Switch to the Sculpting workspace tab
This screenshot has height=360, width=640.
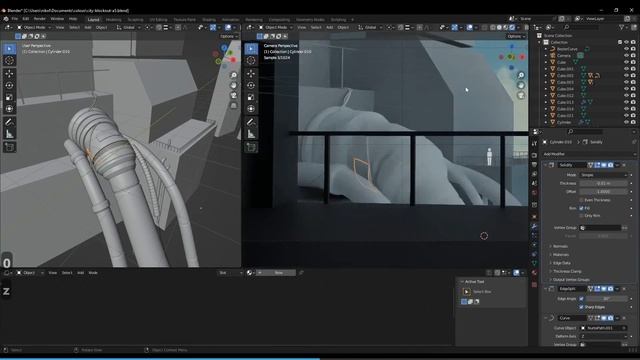[136, 20]
